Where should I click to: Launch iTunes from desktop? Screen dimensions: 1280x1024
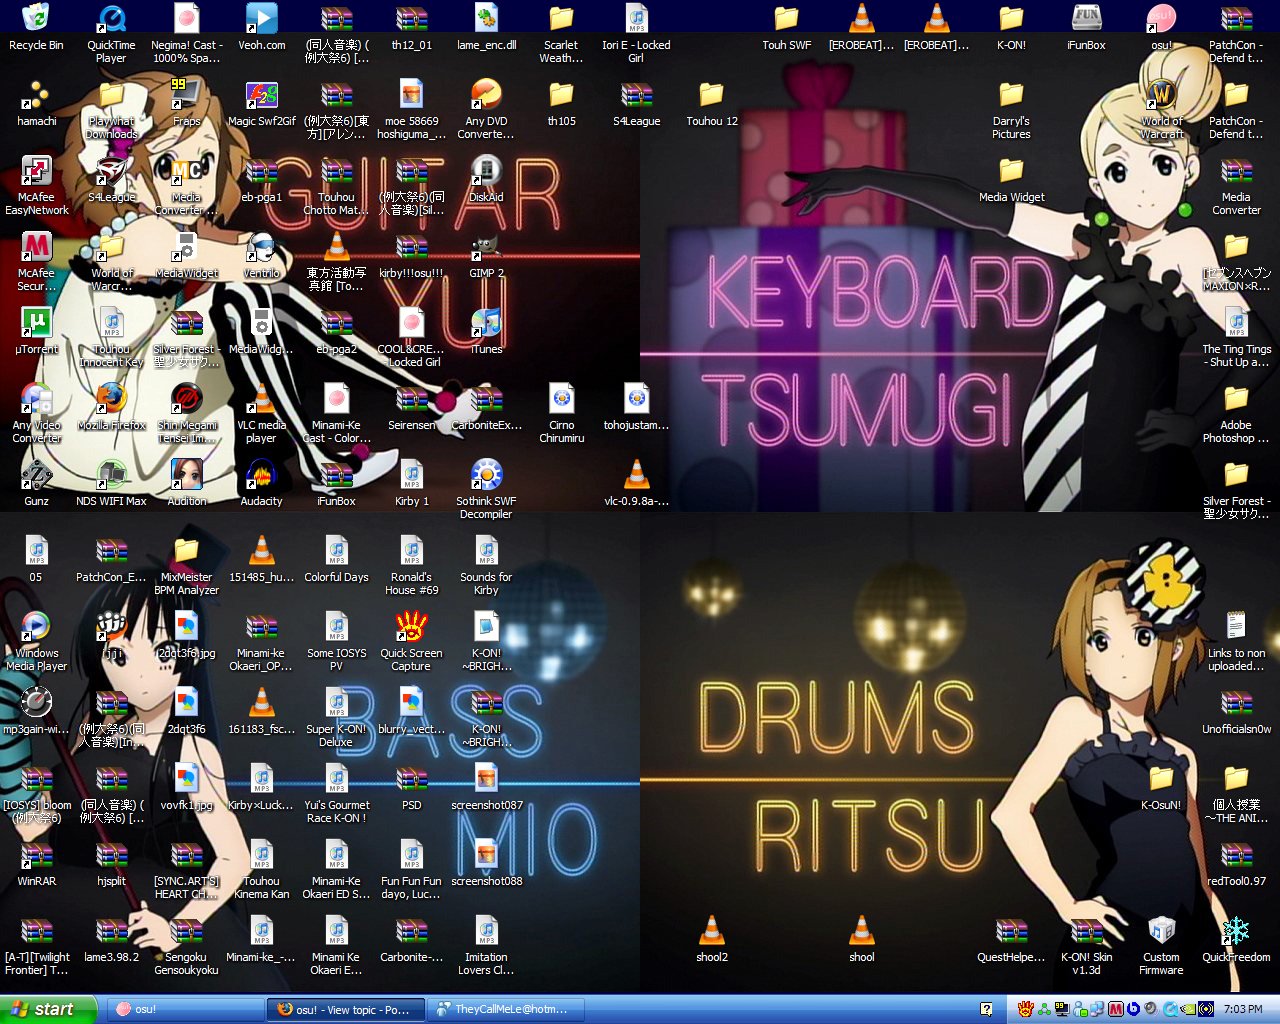pyautogui.click(x=486, y=332)
